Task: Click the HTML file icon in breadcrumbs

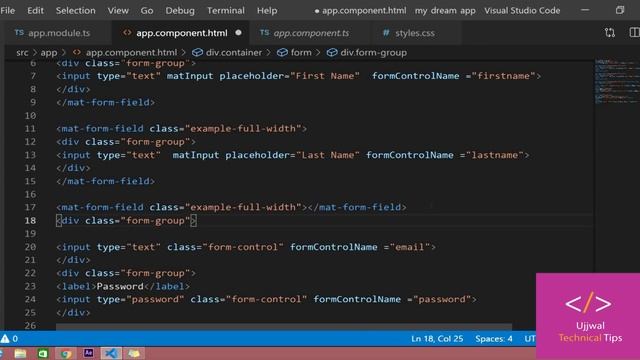Action: coord(76,53)
